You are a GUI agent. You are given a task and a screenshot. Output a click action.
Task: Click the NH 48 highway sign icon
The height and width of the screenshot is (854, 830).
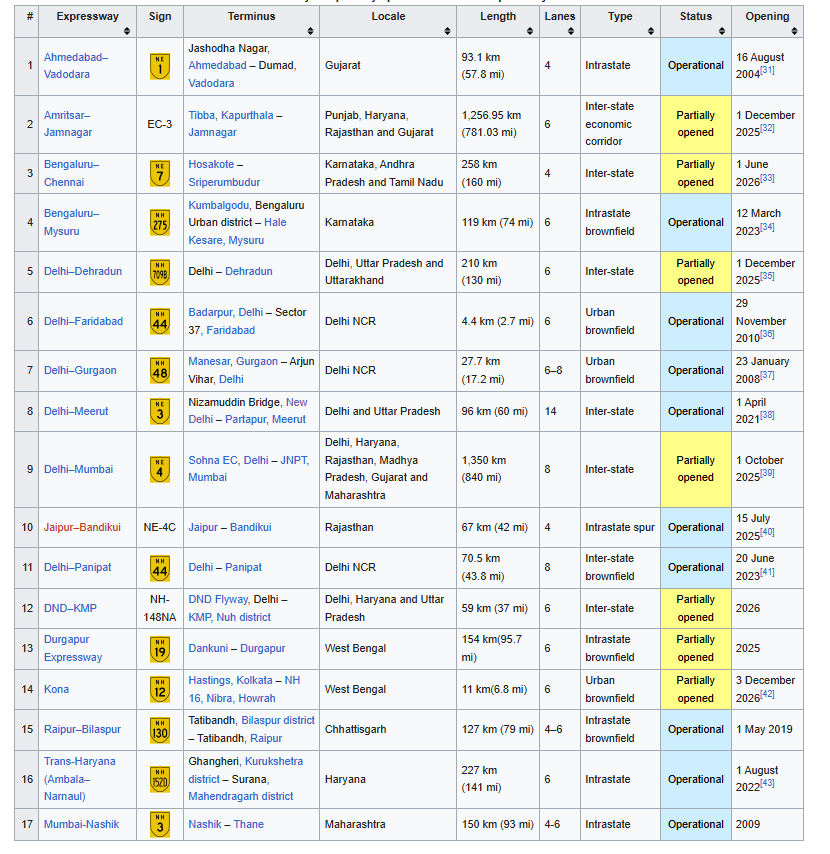tap(160, 370)
